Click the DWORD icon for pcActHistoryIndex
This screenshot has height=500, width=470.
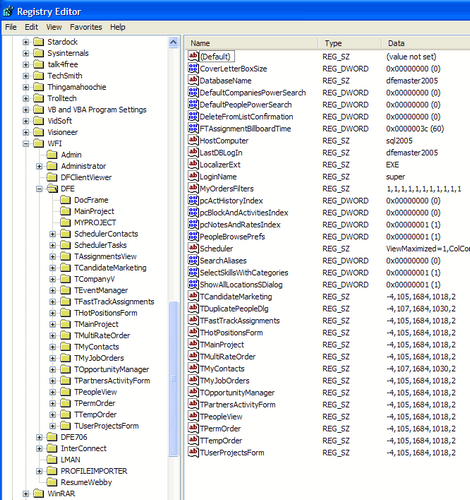tap(193, 200)
